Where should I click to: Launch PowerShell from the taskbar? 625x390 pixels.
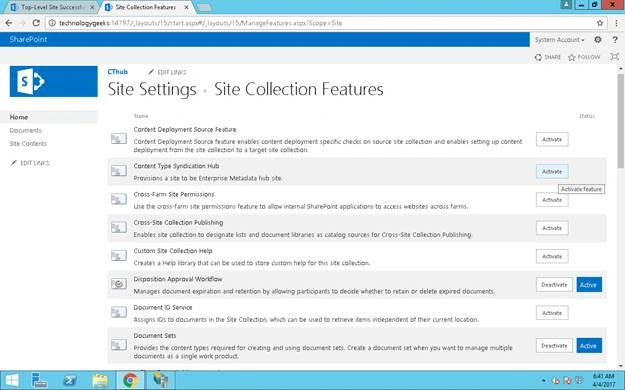click(x=70, y=380)
